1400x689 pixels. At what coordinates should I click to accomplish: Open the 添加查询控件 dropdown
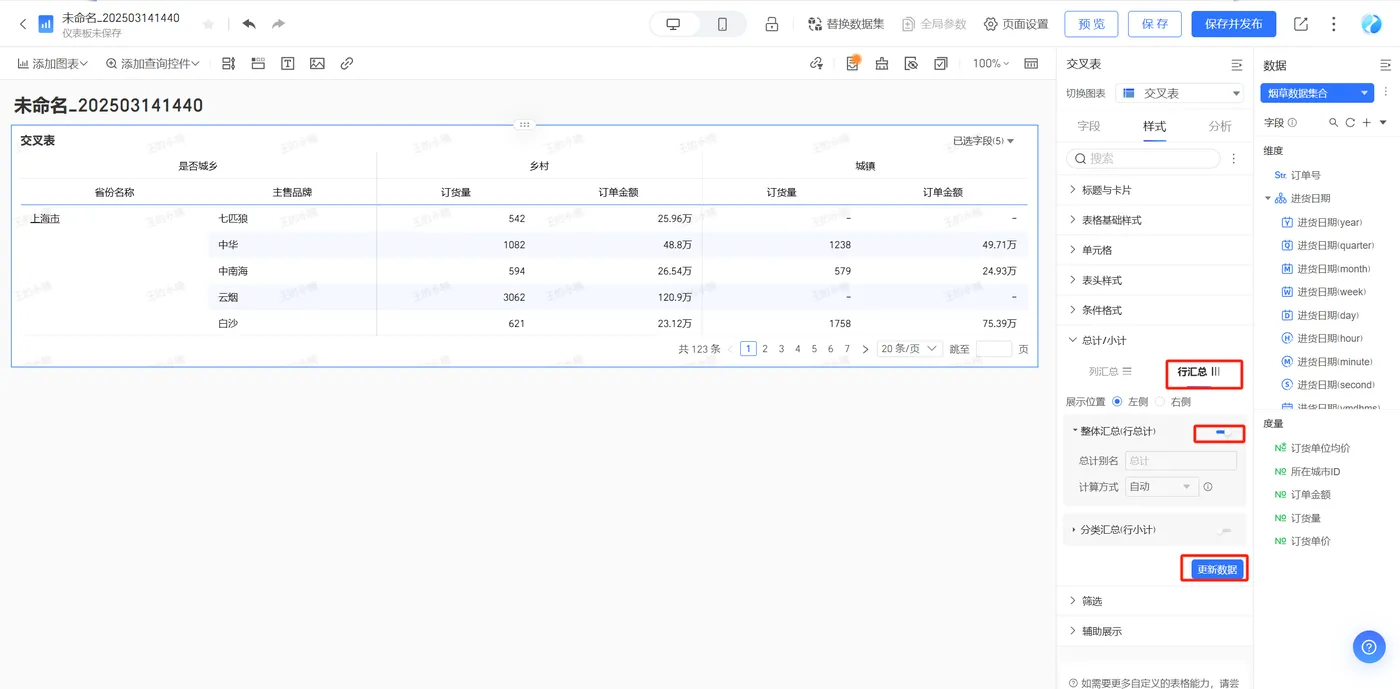click(x=153, y=64)
